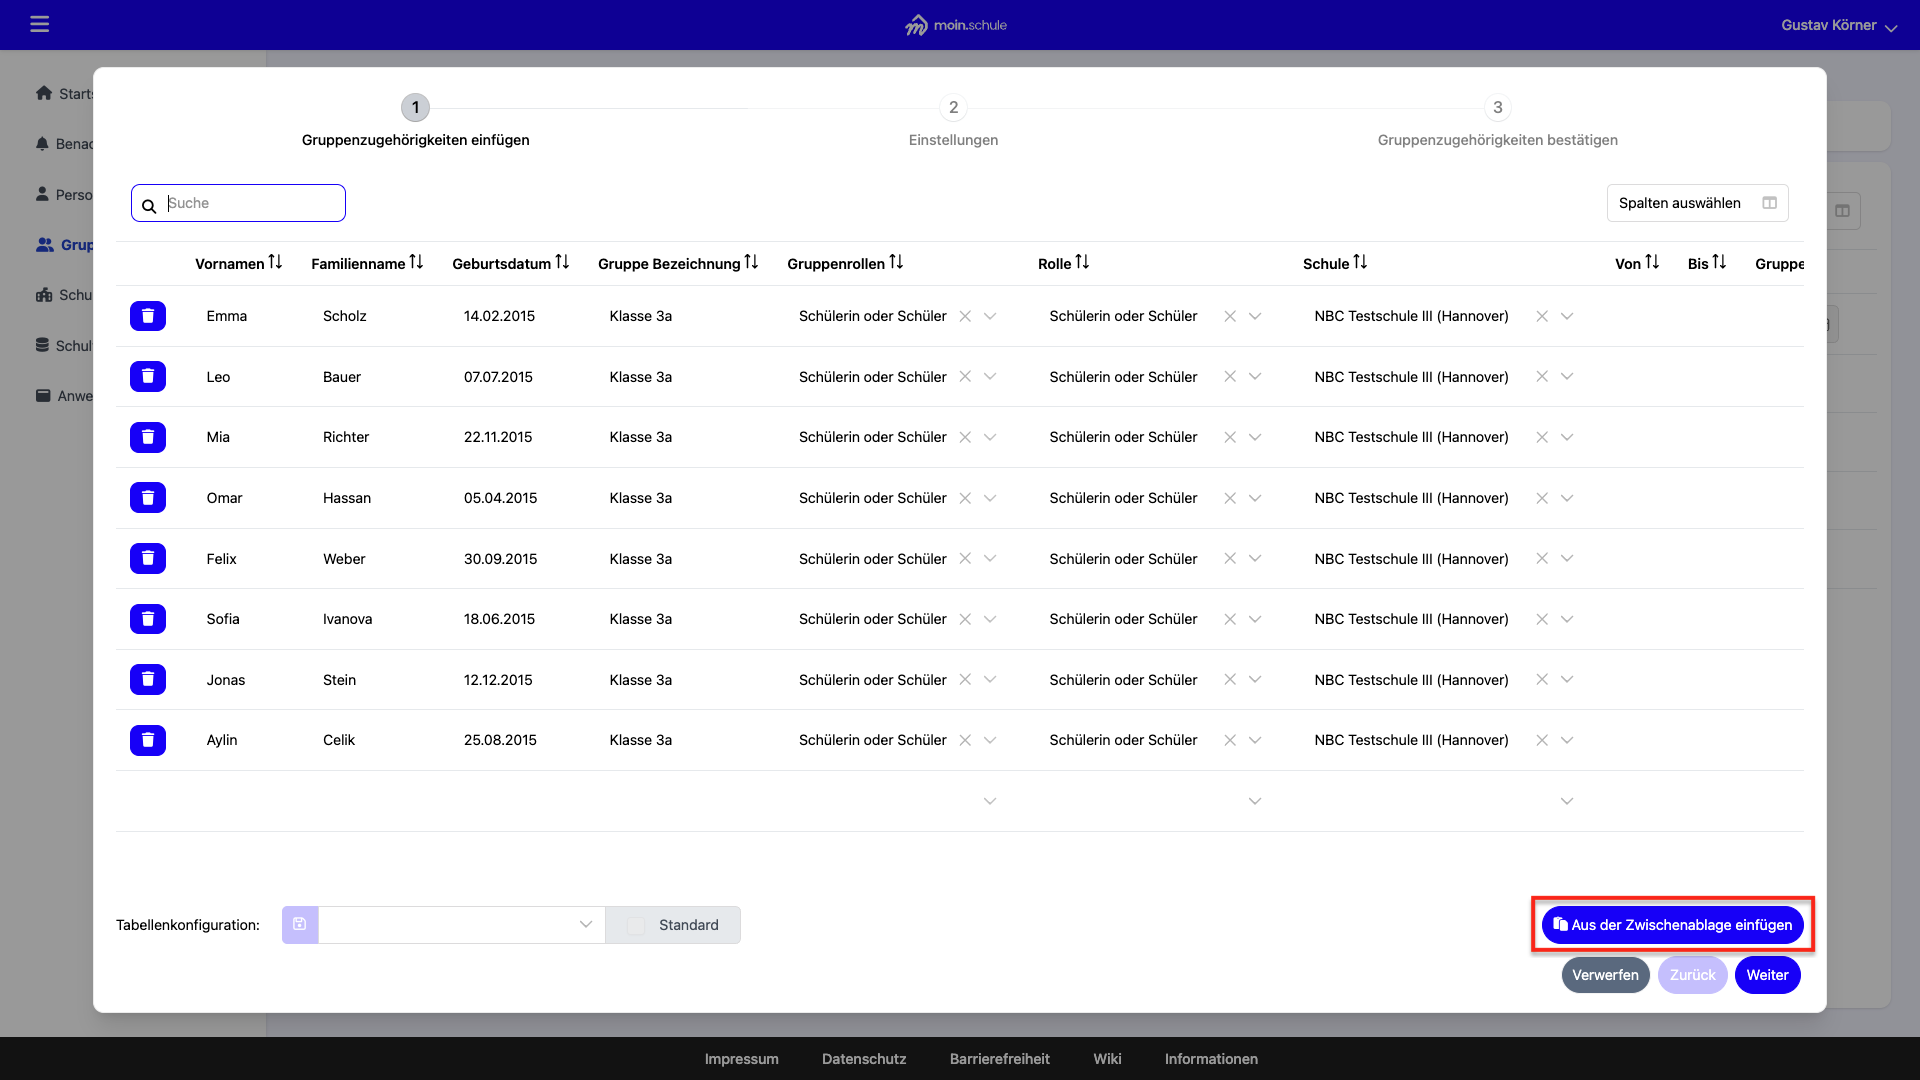
Task: Open the Impressum link
Action: (741, 1059)
